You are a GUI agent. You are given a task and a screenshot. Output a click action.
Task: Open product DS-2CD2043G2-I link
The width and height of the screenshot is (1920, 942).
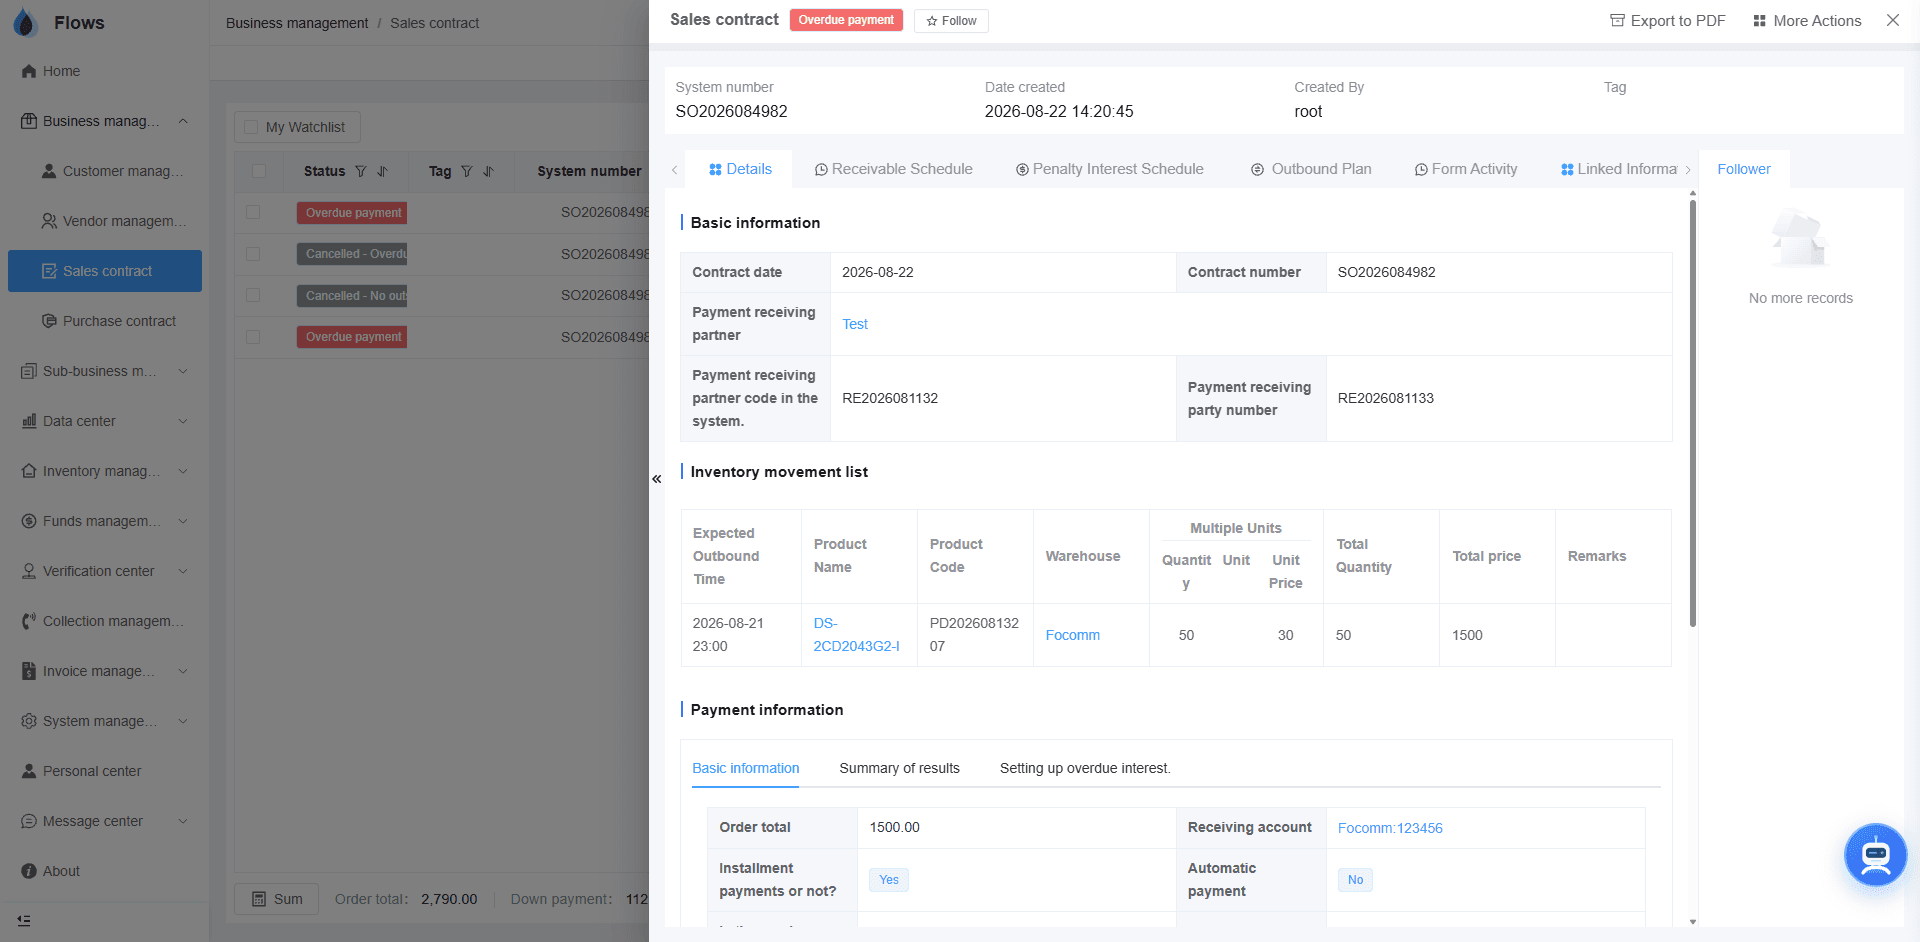coord(856,635)
